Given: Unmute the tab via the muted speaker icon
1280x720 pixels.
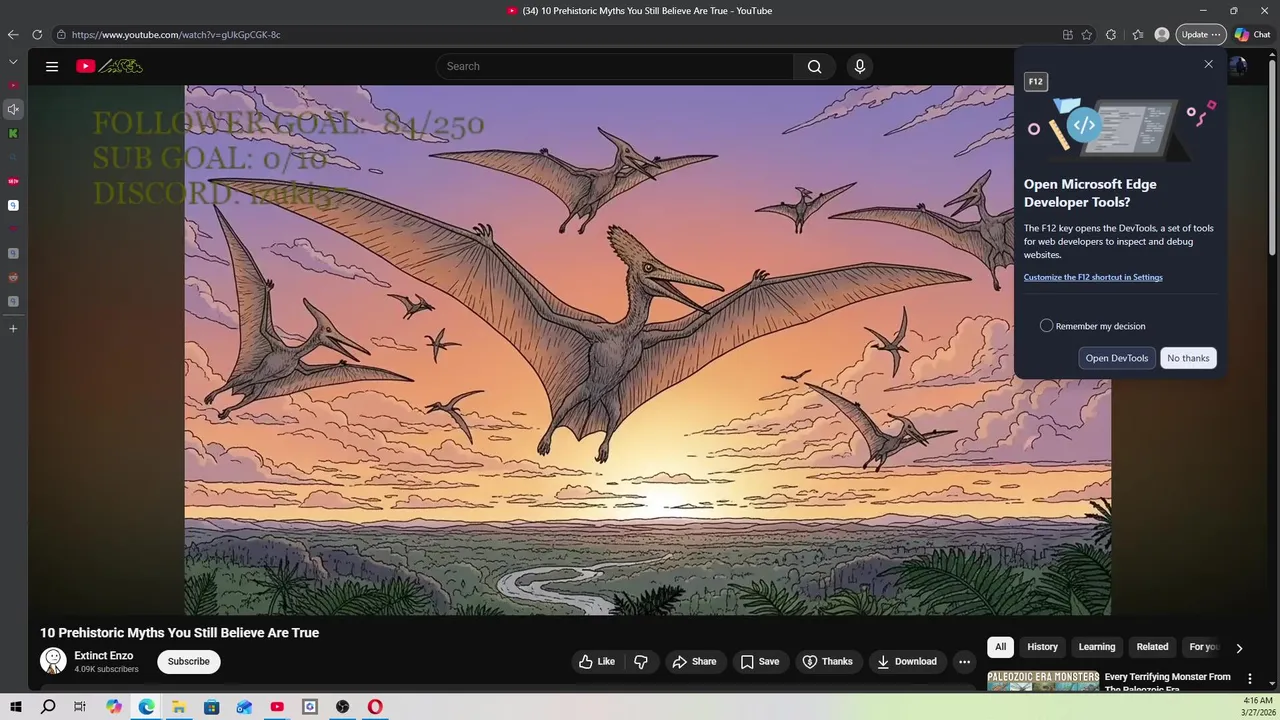Looking at the screenshot, I should coord(13,109).
